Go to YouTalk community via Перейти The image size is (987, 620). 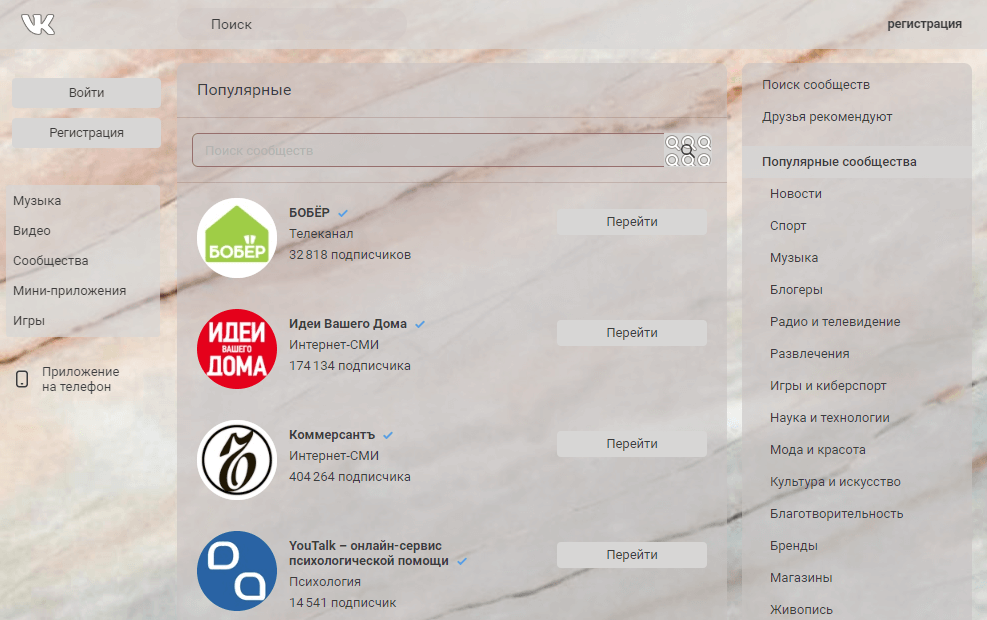(x=631, y=555)
